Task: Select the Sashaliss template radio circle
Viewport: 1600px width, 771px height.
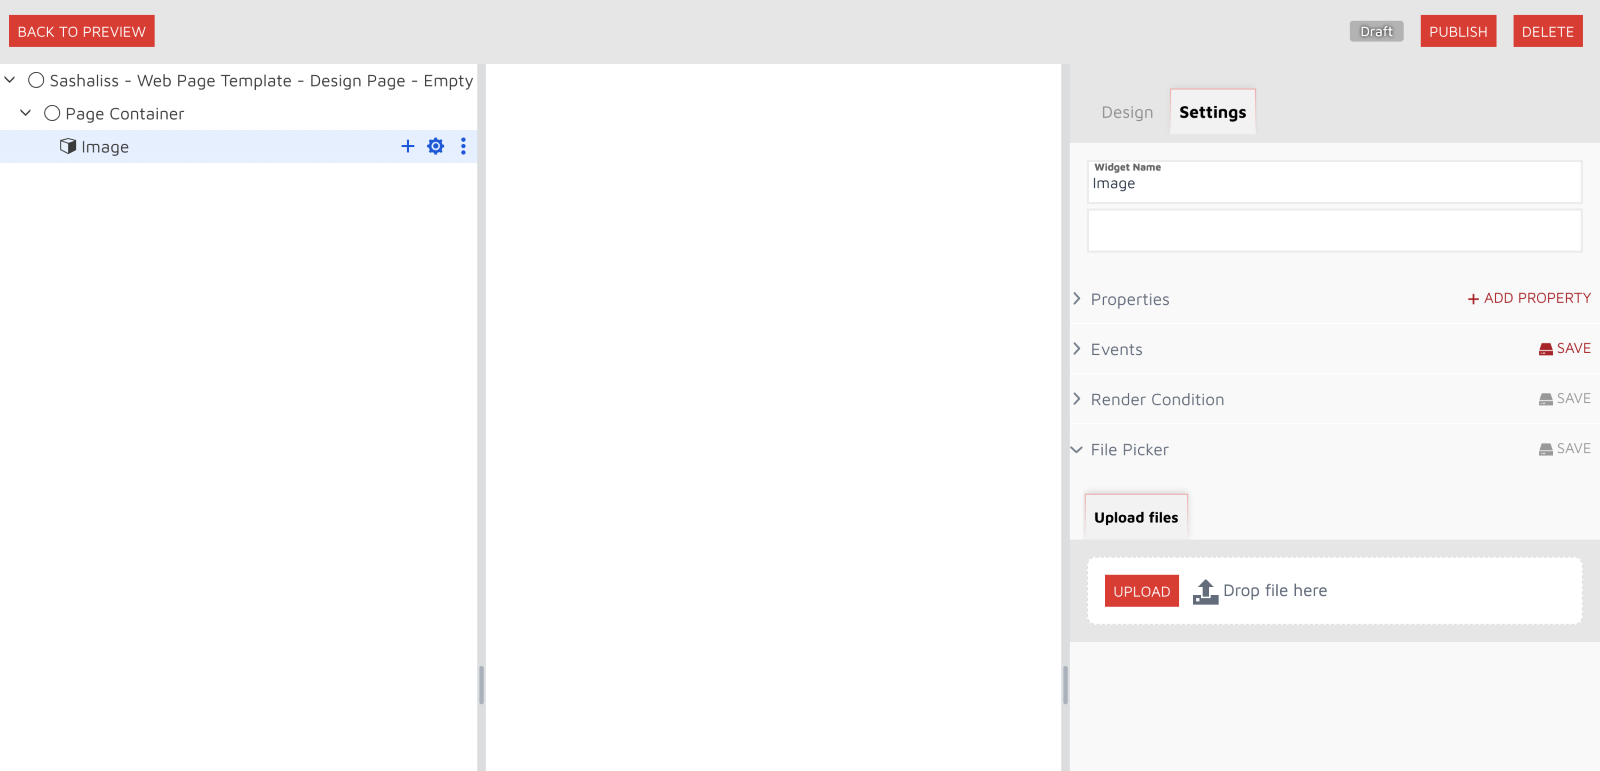Action: pyautogui.click(x=36, y=80)
